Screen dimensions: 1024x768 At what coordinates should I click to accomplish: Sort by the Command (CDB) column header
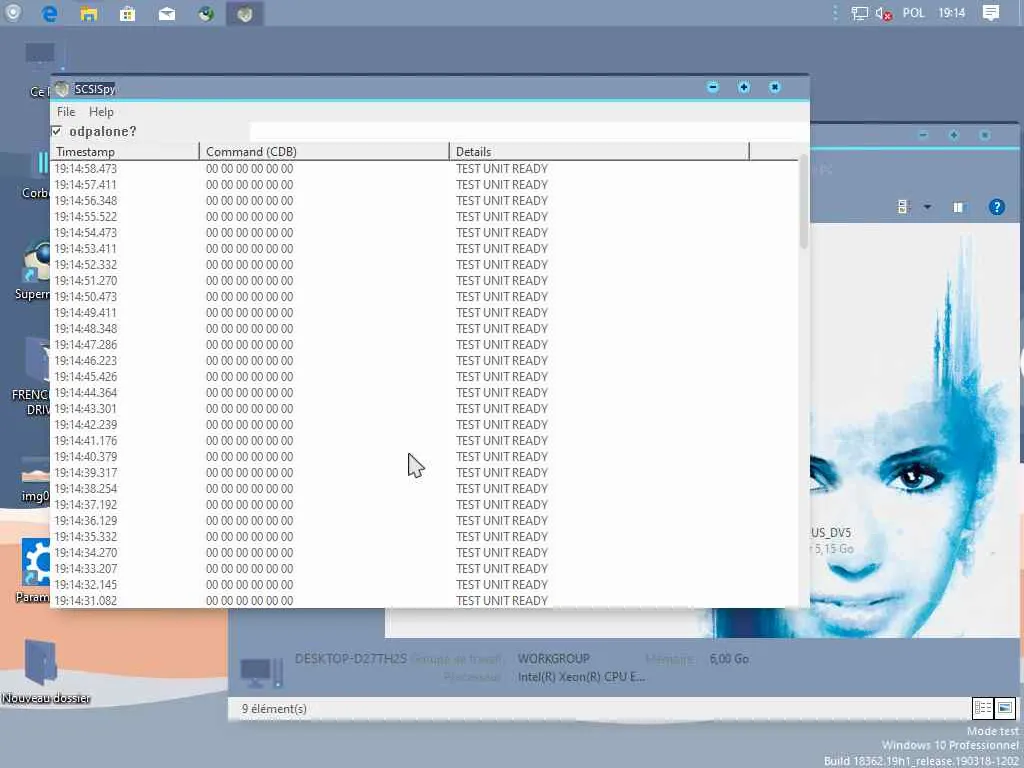pyautogui.click(x=325, y=152)
